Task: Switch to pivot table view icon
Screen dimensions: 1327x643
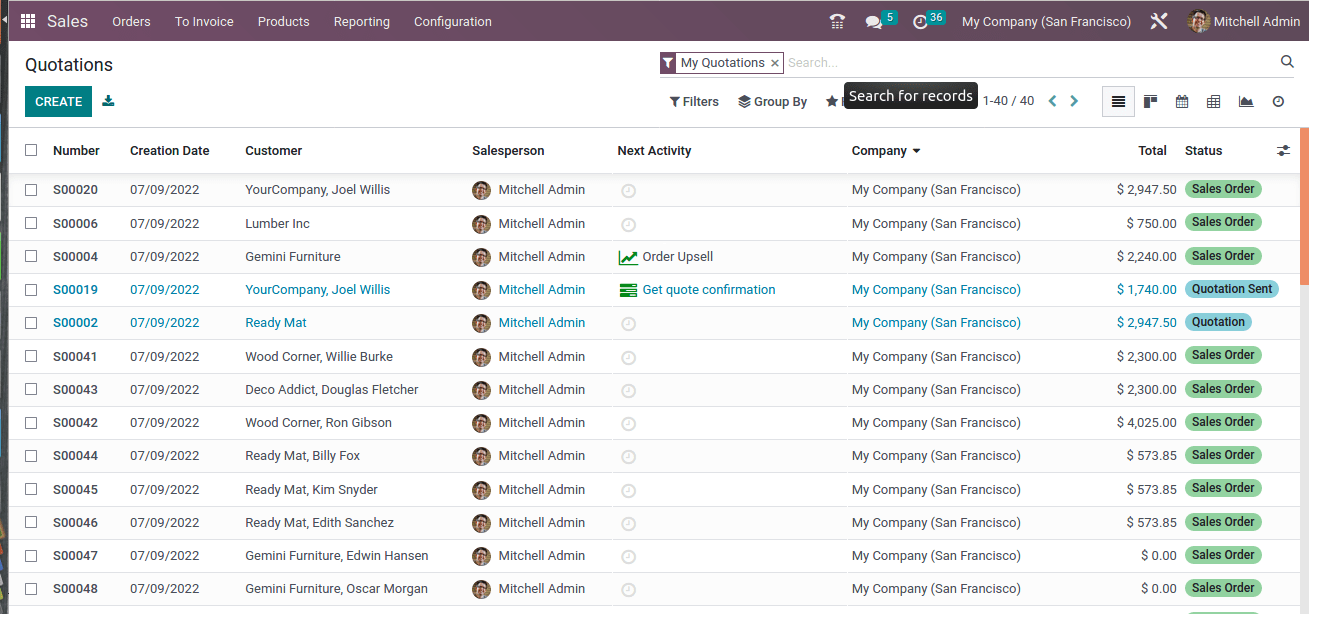Action: tap(1213, 101)
